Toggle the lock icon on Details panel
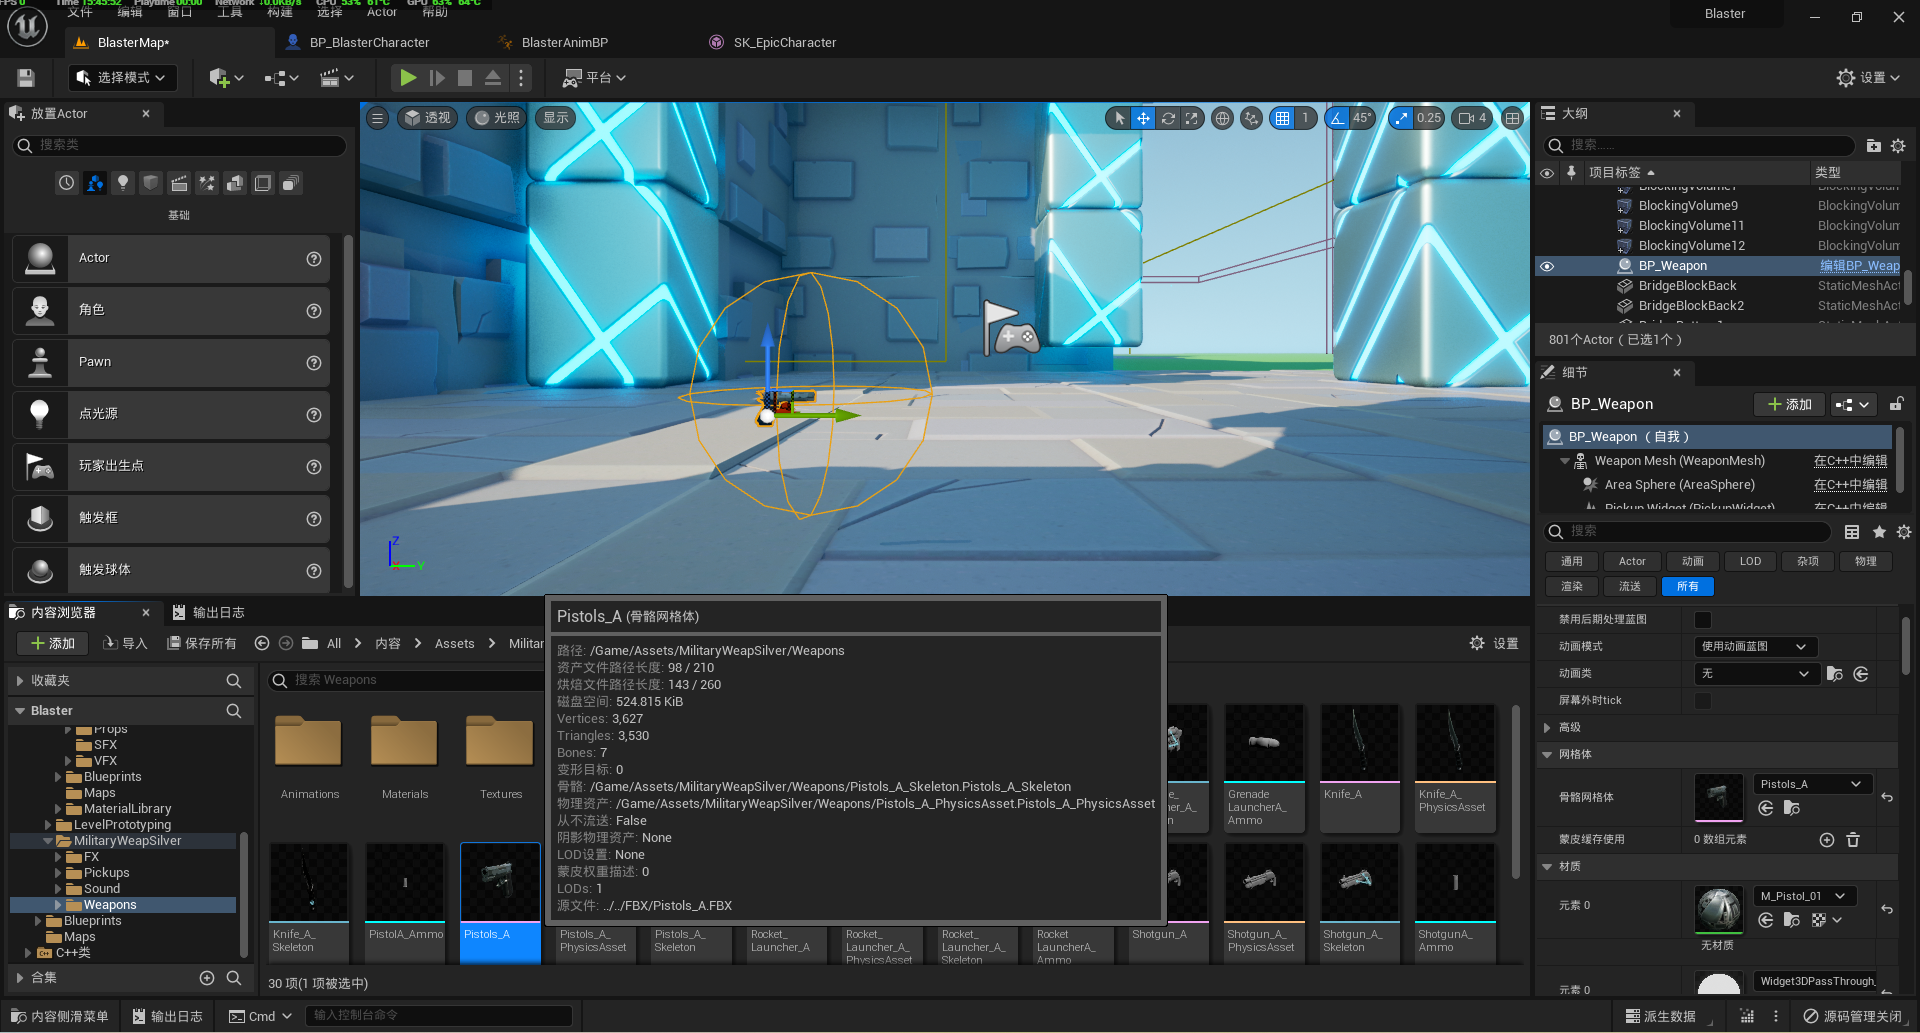Screen dimensions: 1920x1033 (x=1896, y=404)
